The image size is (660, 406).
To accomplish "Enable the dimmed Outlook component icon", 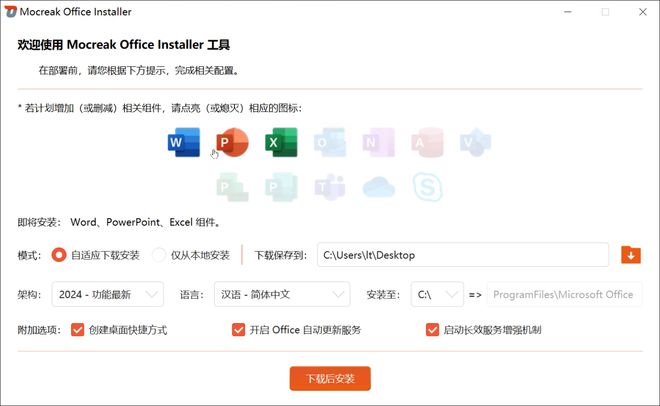I will click(x=330, y=142).
